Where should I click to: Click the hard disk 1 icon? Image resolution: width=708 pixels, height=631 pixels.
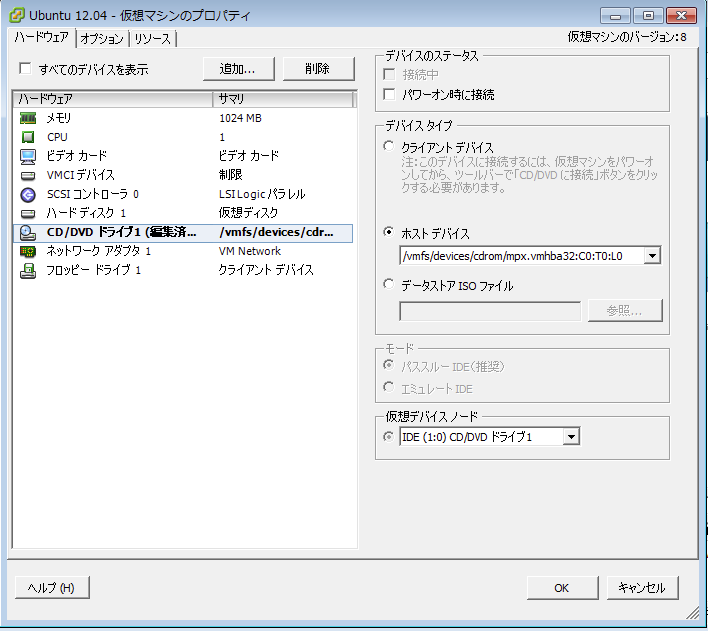coord(28,213)
